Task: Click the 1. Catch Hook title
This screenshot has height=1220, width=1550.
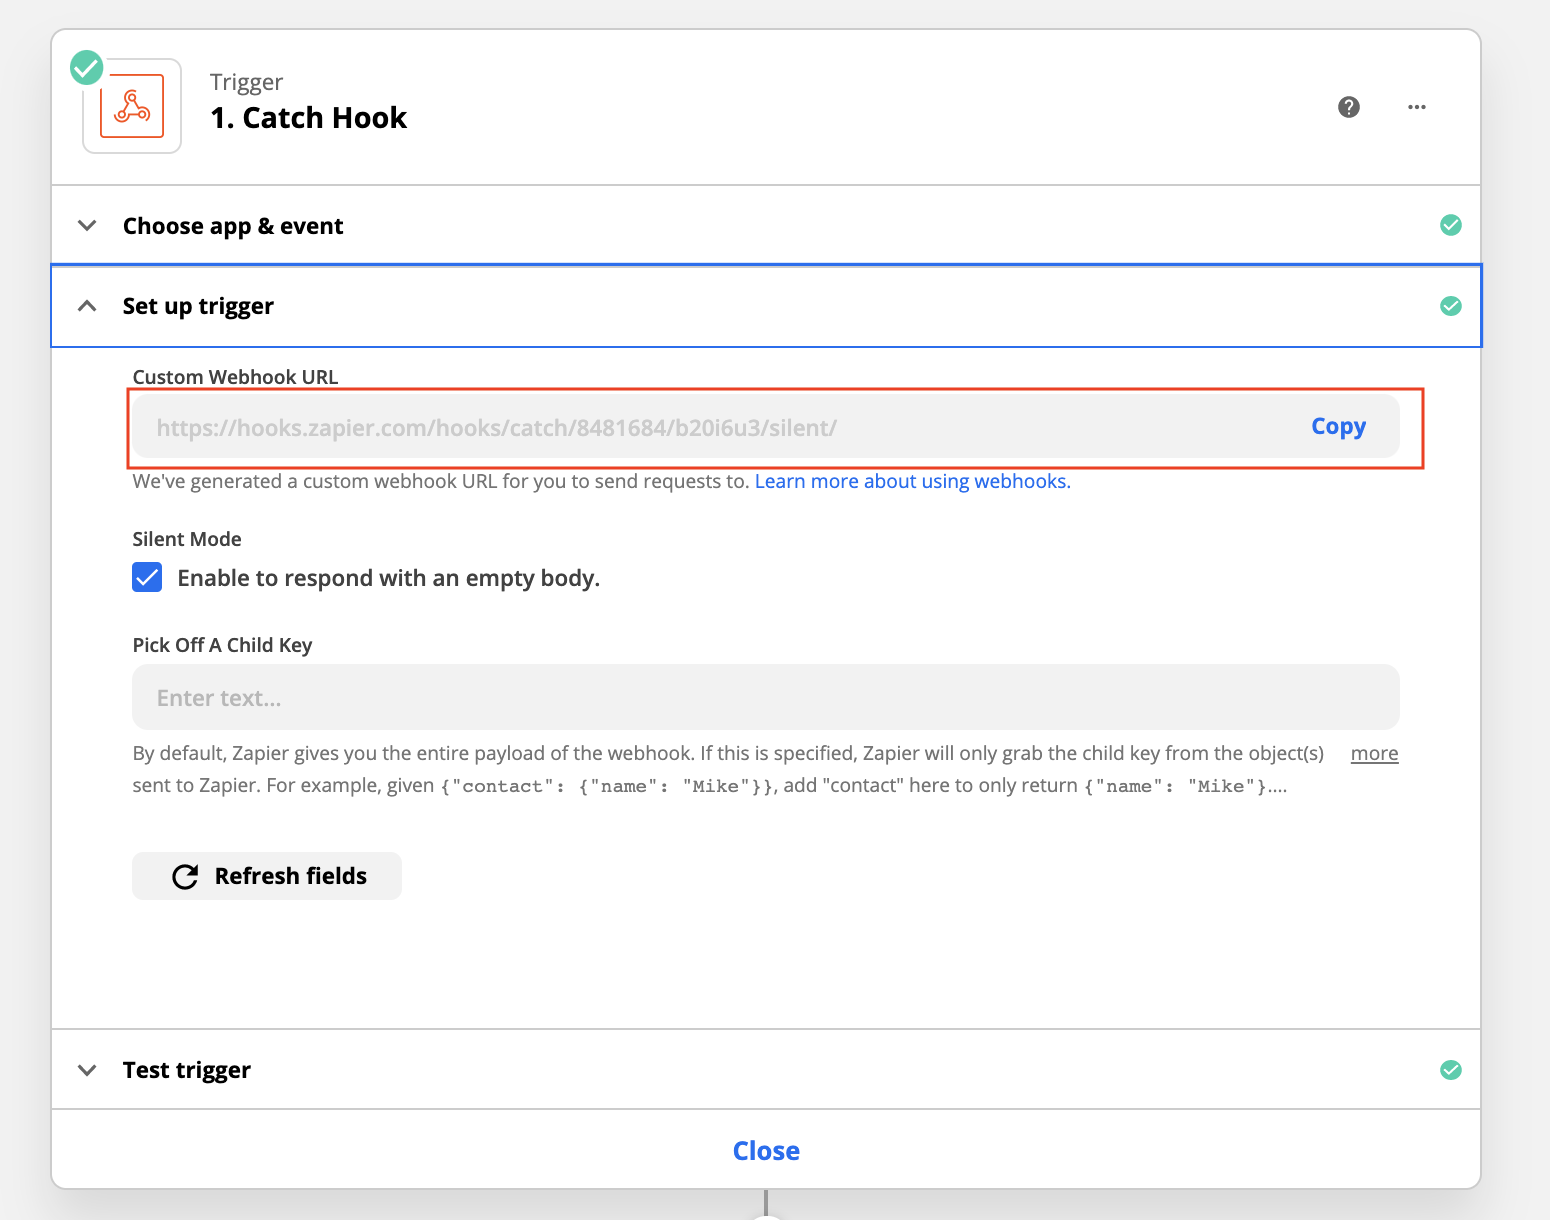Action: pyautogui.click(x=308, y=118)
